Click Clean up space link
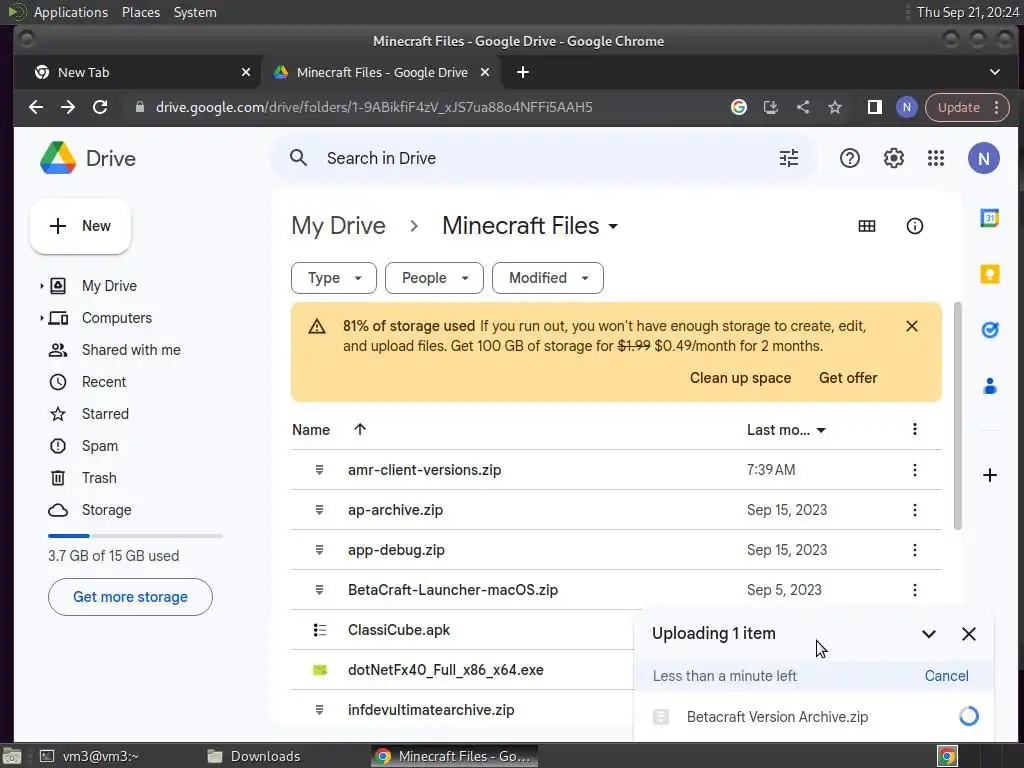The image size is (1024, 768). point(740,378)
